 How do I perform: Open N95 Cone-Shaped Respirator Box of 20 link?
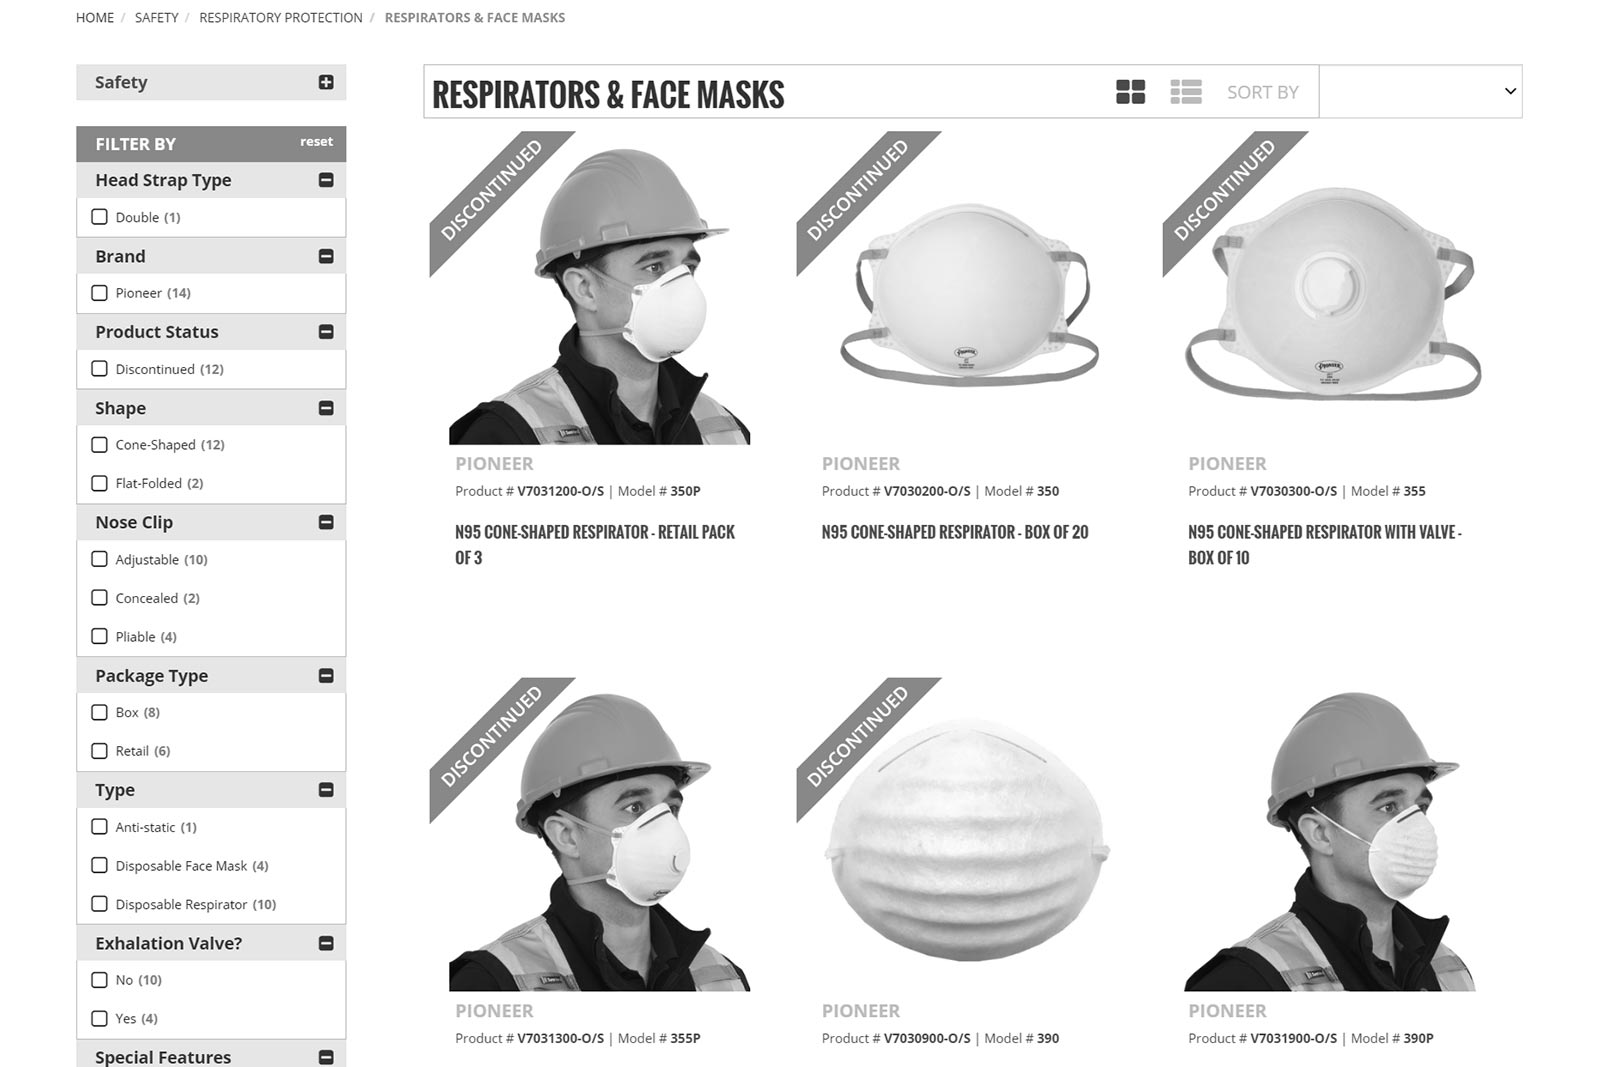(x=954, y=532)
